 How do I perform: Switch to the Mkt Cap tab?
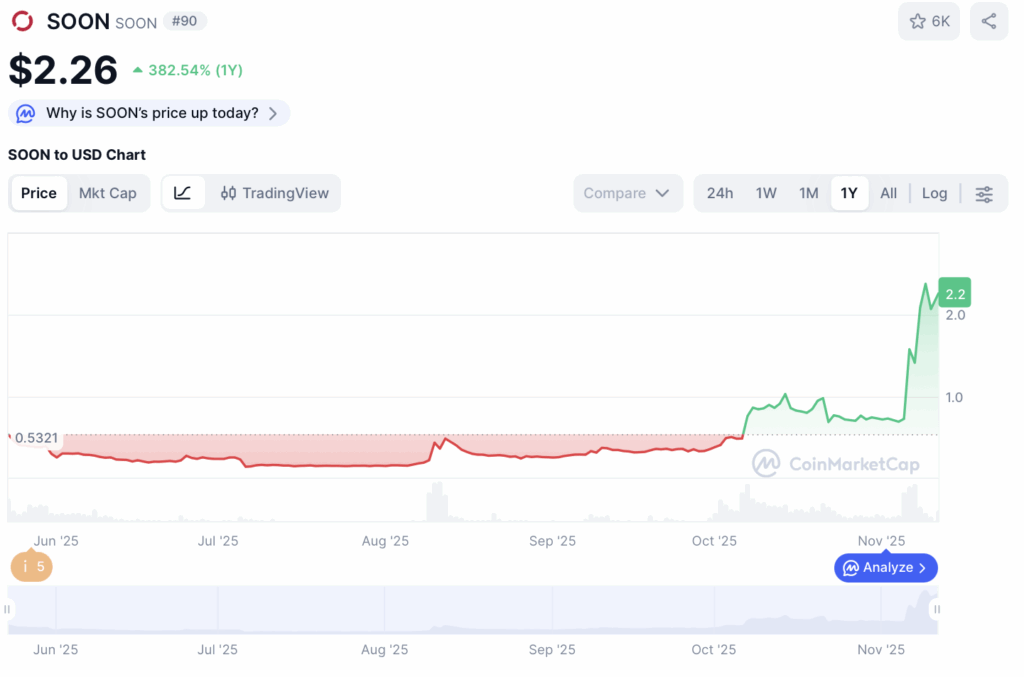(108, 193)
